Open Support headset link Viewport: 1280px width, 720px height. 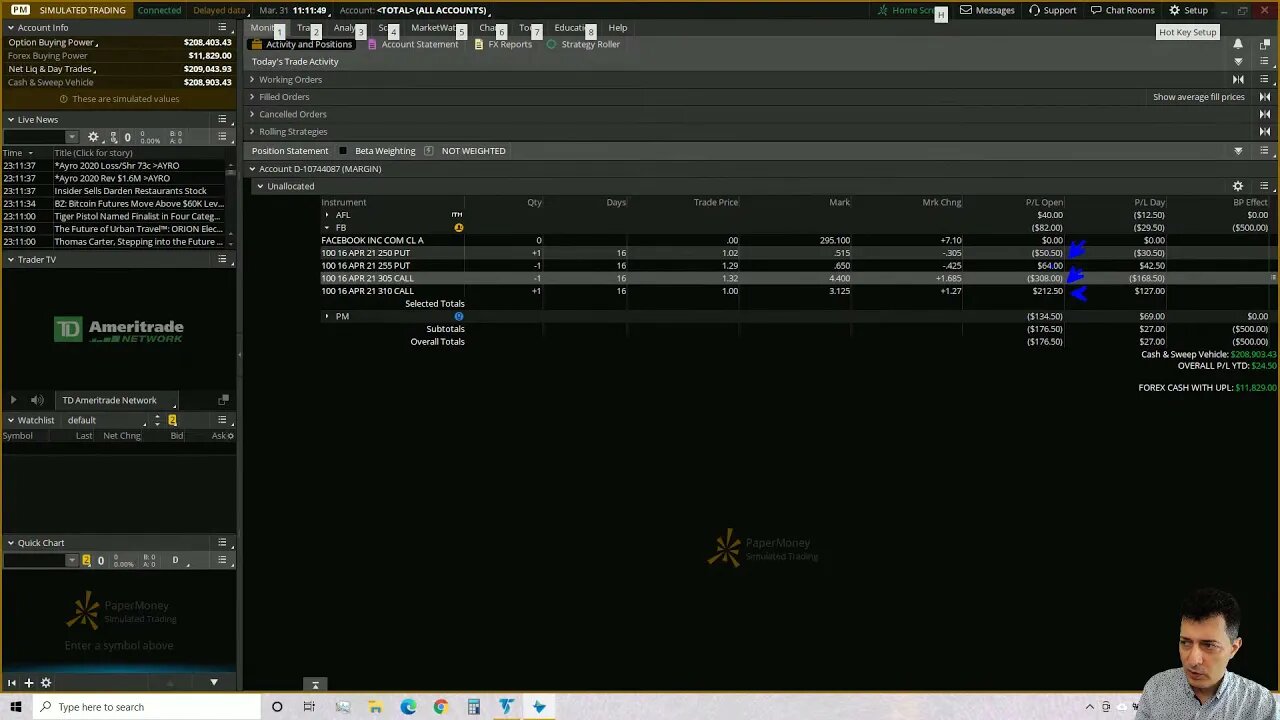coord(1052,10)
